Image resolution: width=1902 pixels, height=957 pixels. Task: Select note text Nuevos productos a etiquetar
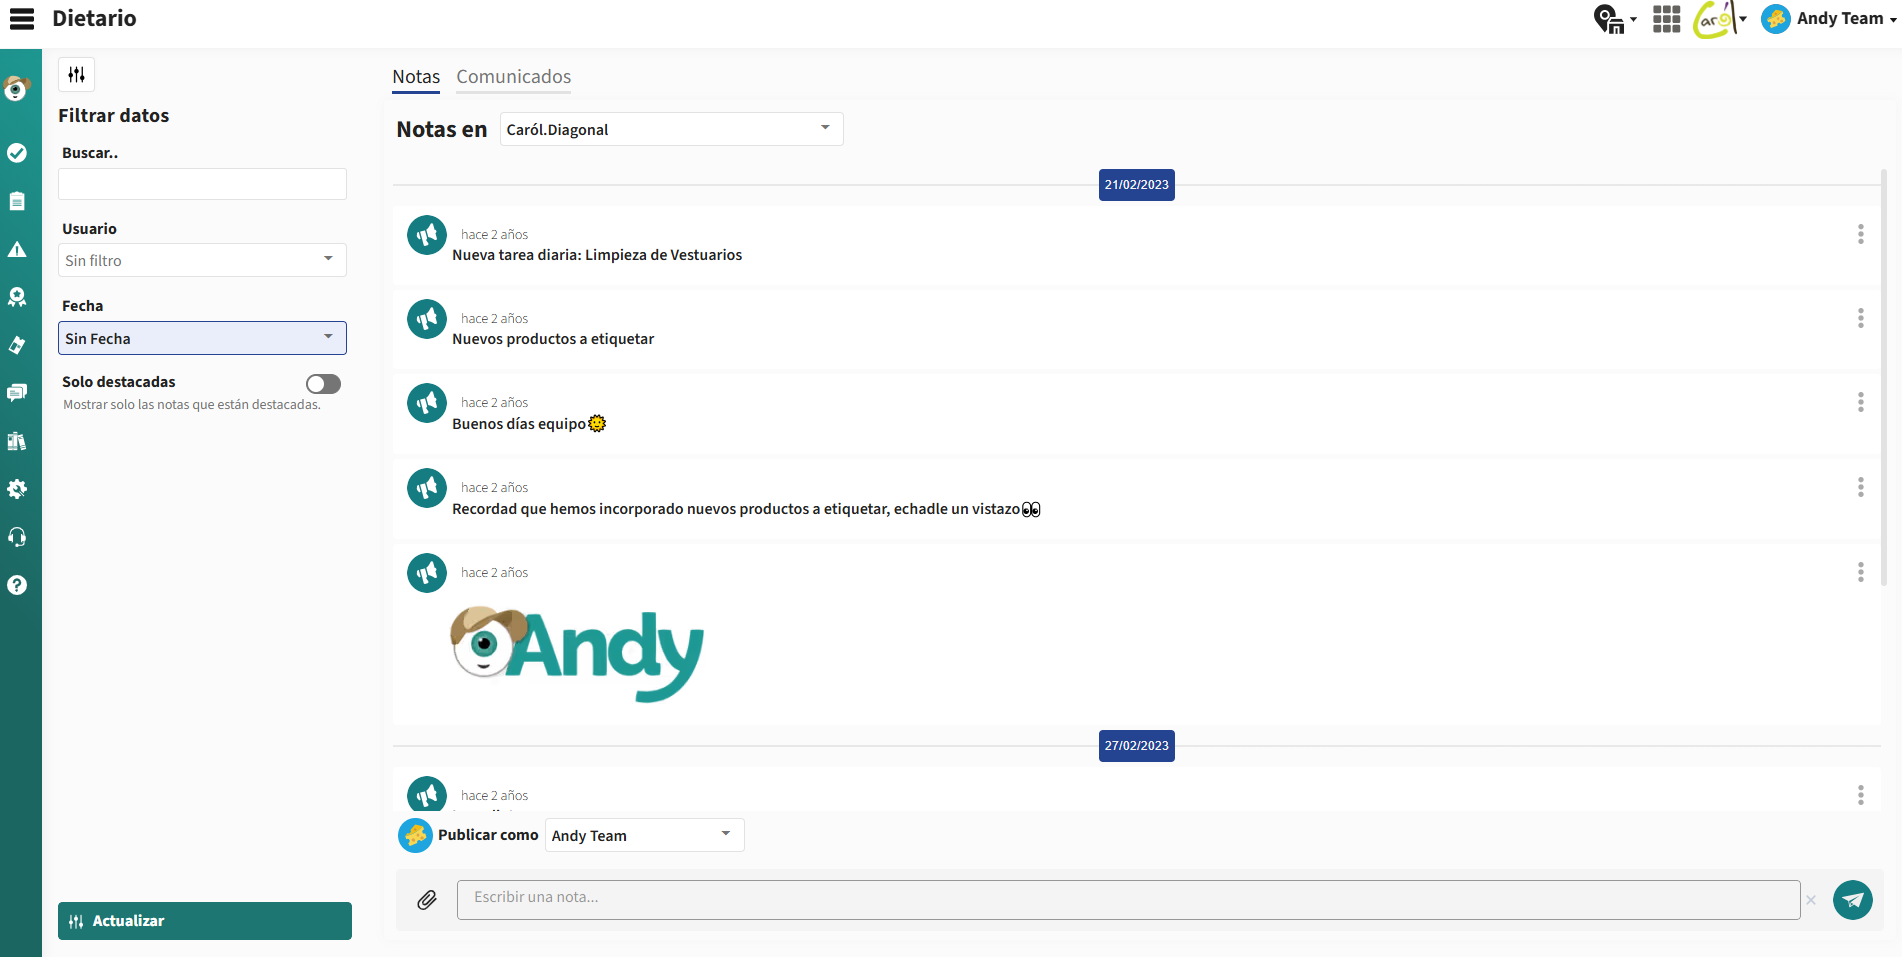tap(553, 339)
